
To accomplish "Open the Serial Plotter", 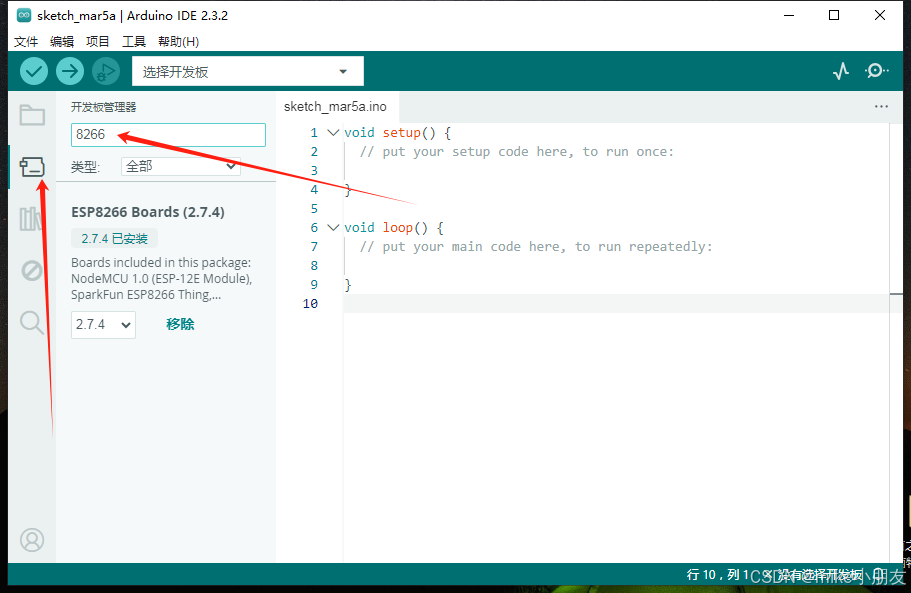I will click(841, 71).
